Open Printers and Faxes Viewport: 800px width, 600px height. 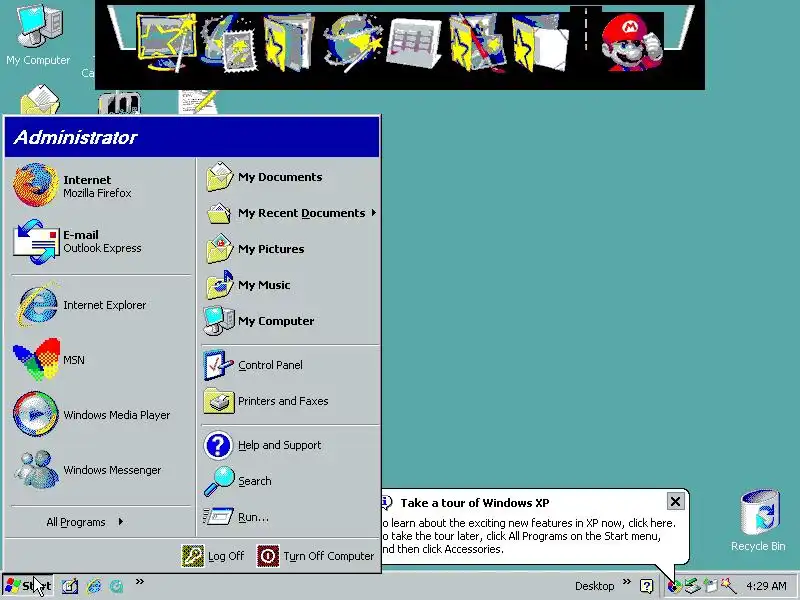point(291,401)
